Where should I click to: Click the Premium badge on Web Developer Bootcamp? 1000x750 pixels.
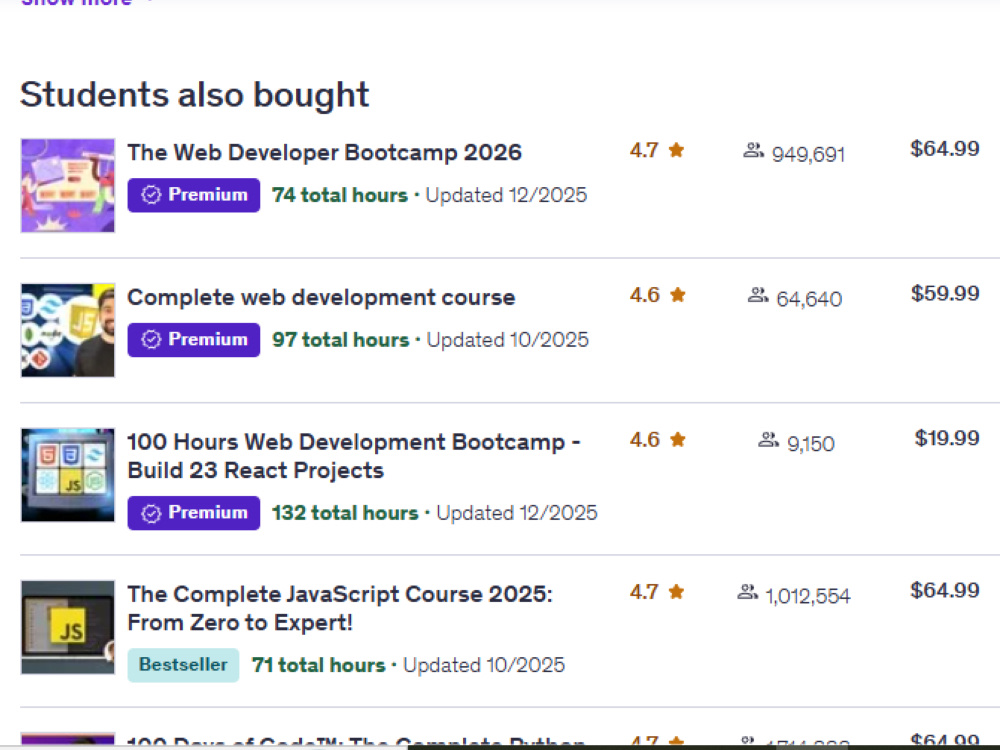tap(194, 195)
